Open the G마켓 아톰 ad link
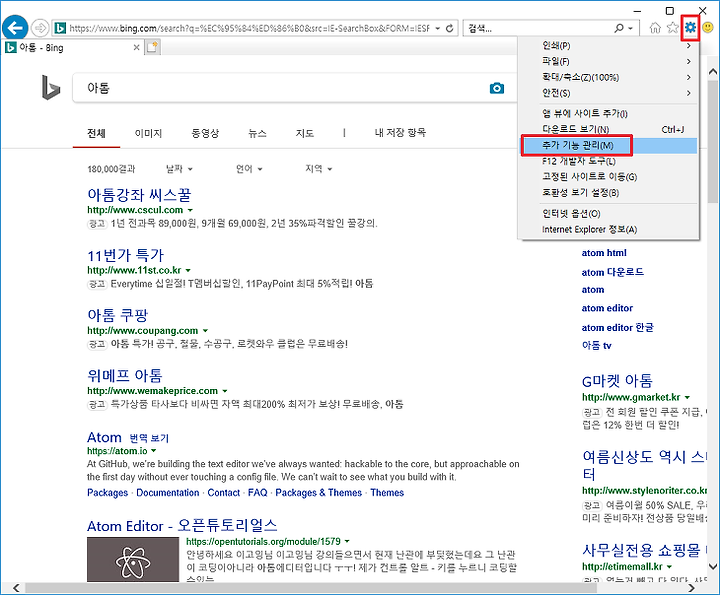The width and height of the screenshot is (720, 595). [617, 381]
